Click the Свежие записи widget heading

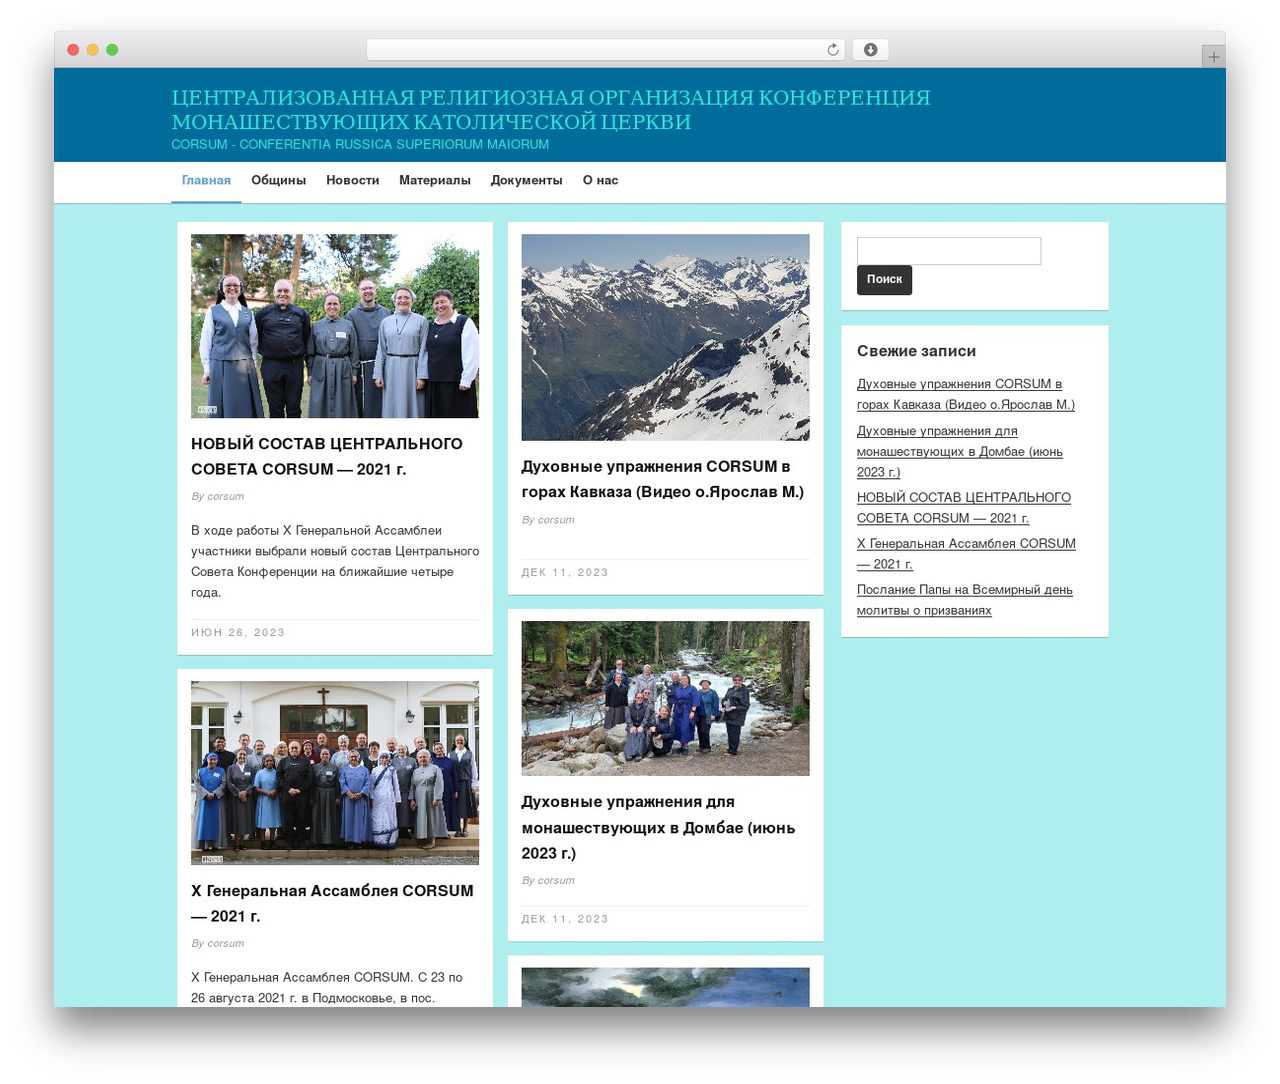point(916,351)
